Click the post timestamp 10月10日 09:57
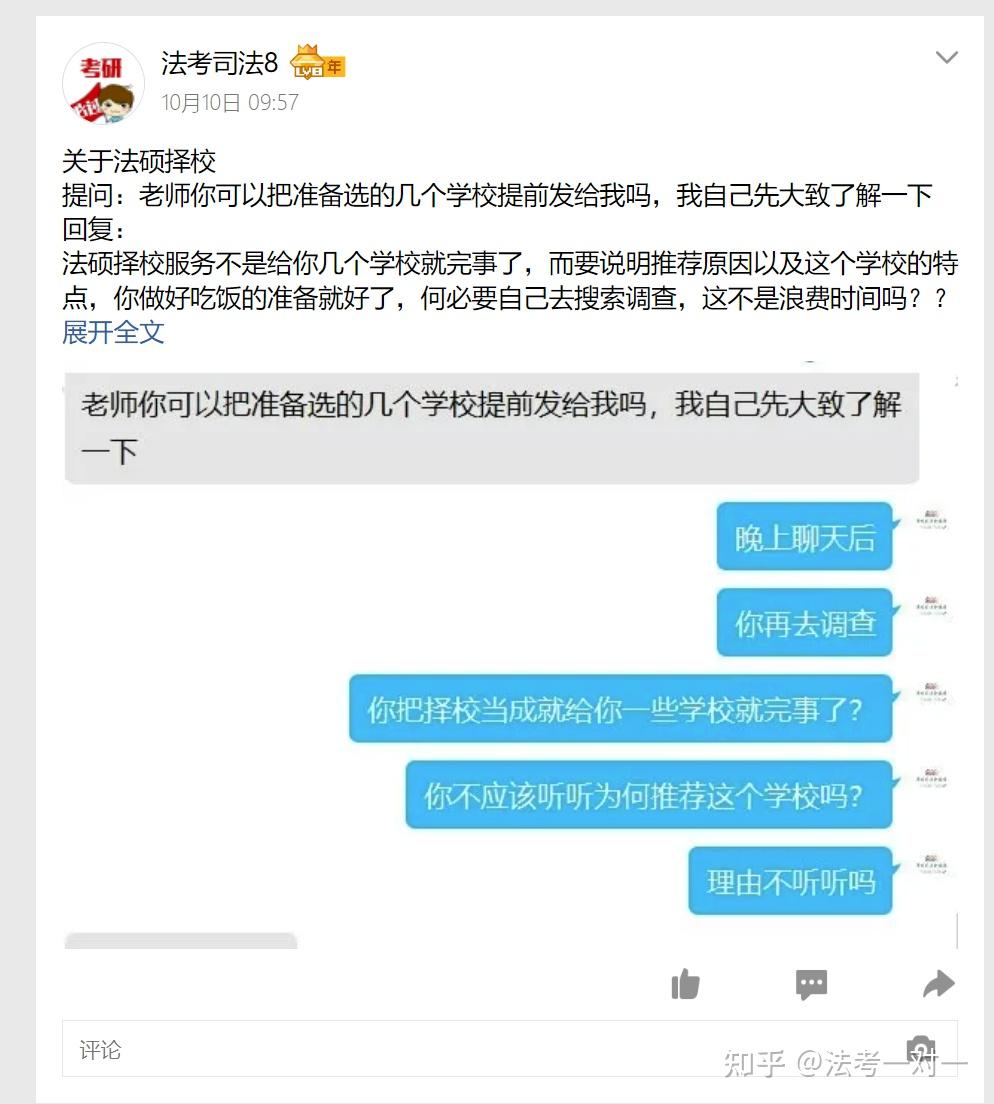 [x=230, y=103]
